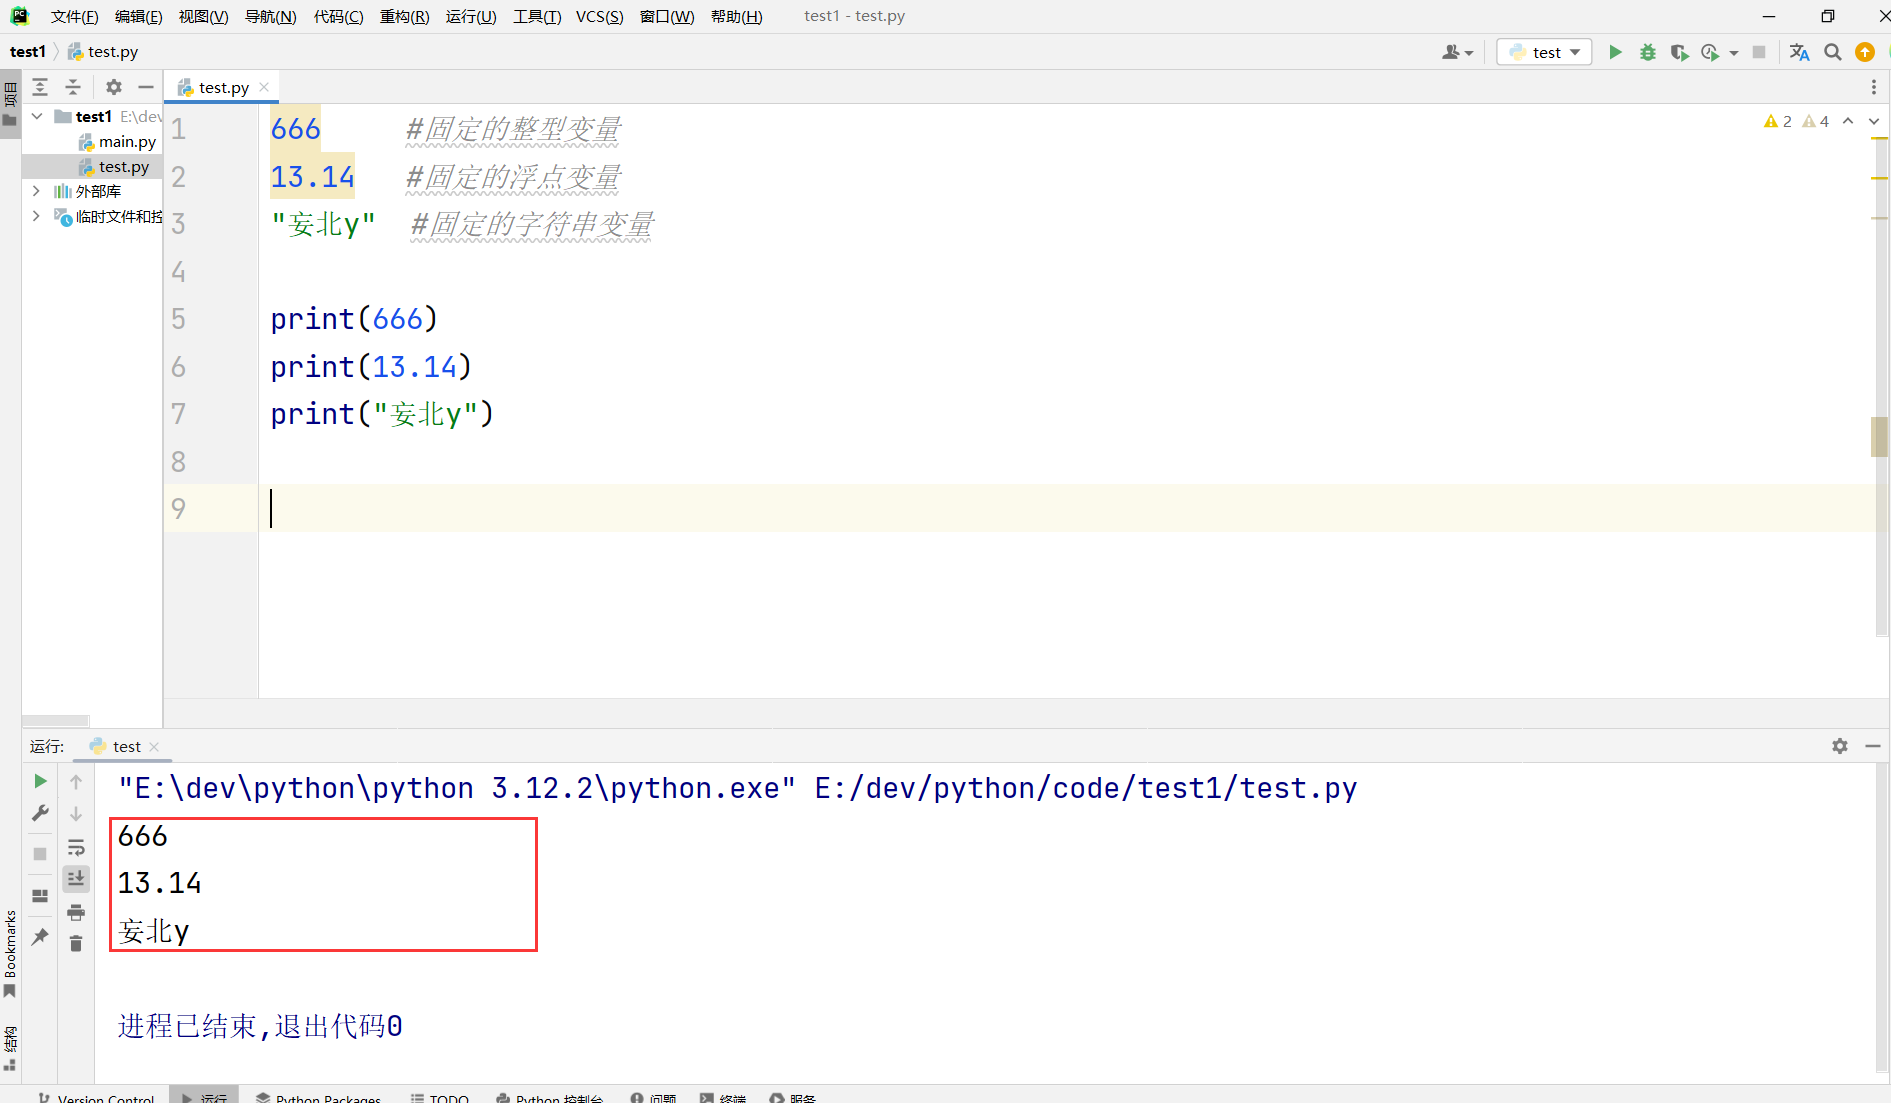Open the 编辑(E) menu
This screenshot has height=1103, width=1891.
[x=138, y=16]
